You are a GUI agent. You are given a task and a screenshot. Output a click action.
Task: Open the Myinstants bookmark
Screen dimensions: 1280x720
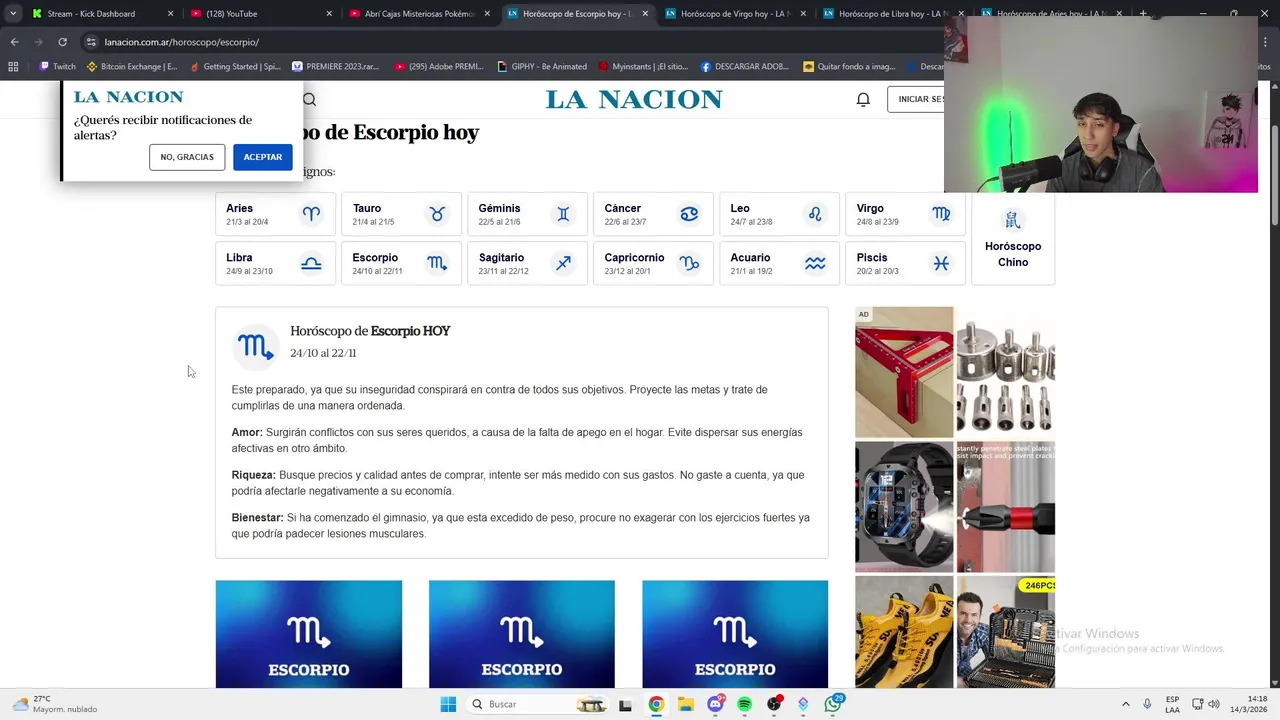pyautogui.click(x=643, y=67)
